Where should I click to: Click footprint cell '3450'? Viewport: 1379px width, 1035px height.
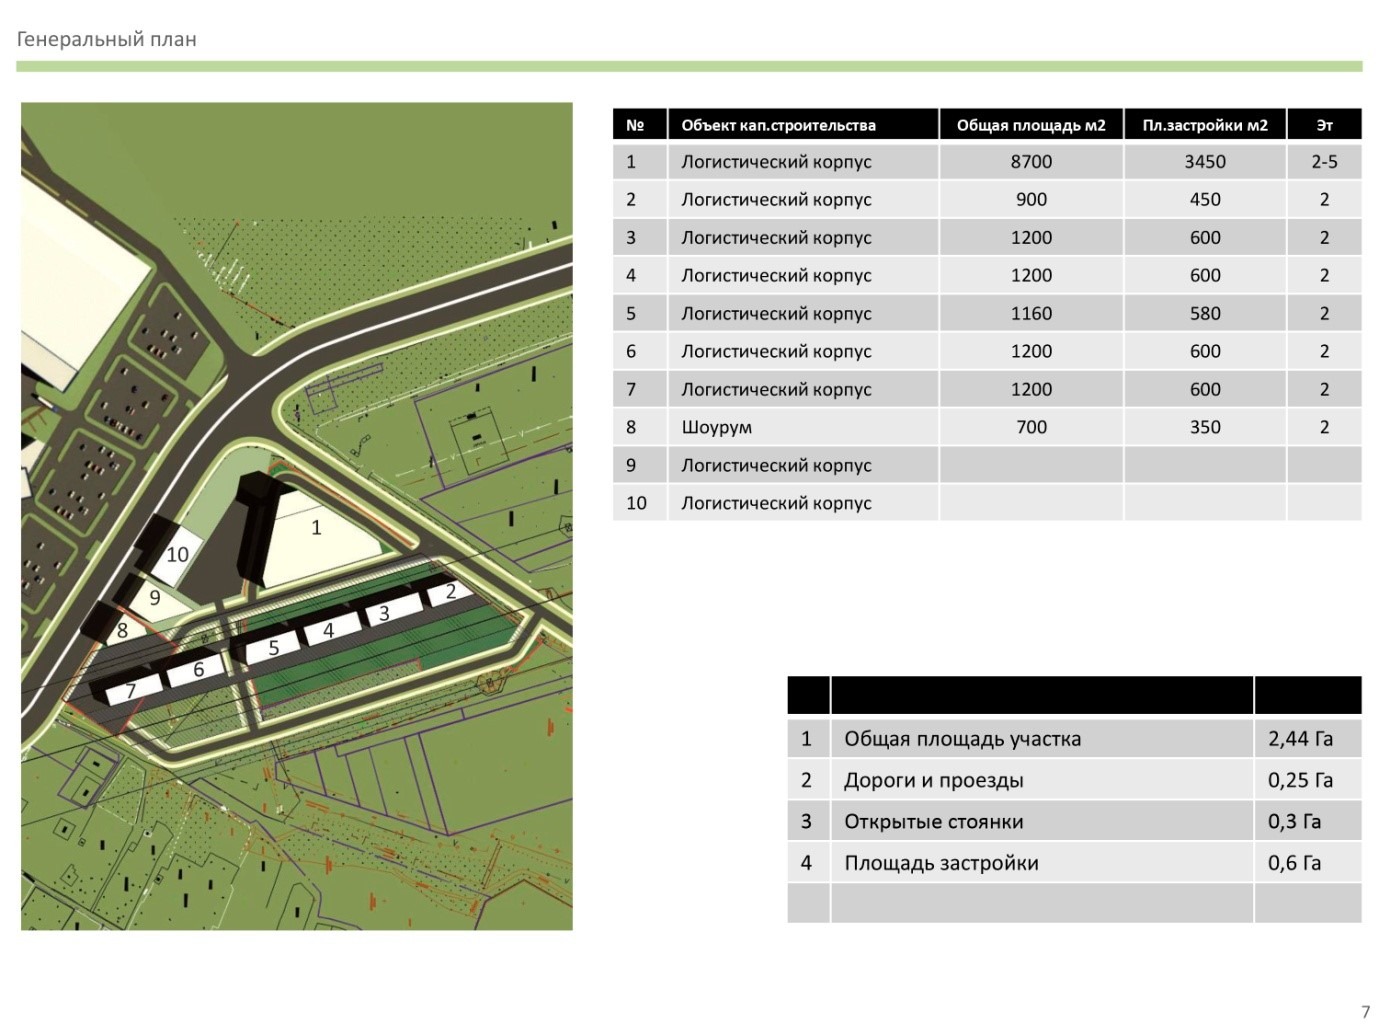click(1205, 161)
